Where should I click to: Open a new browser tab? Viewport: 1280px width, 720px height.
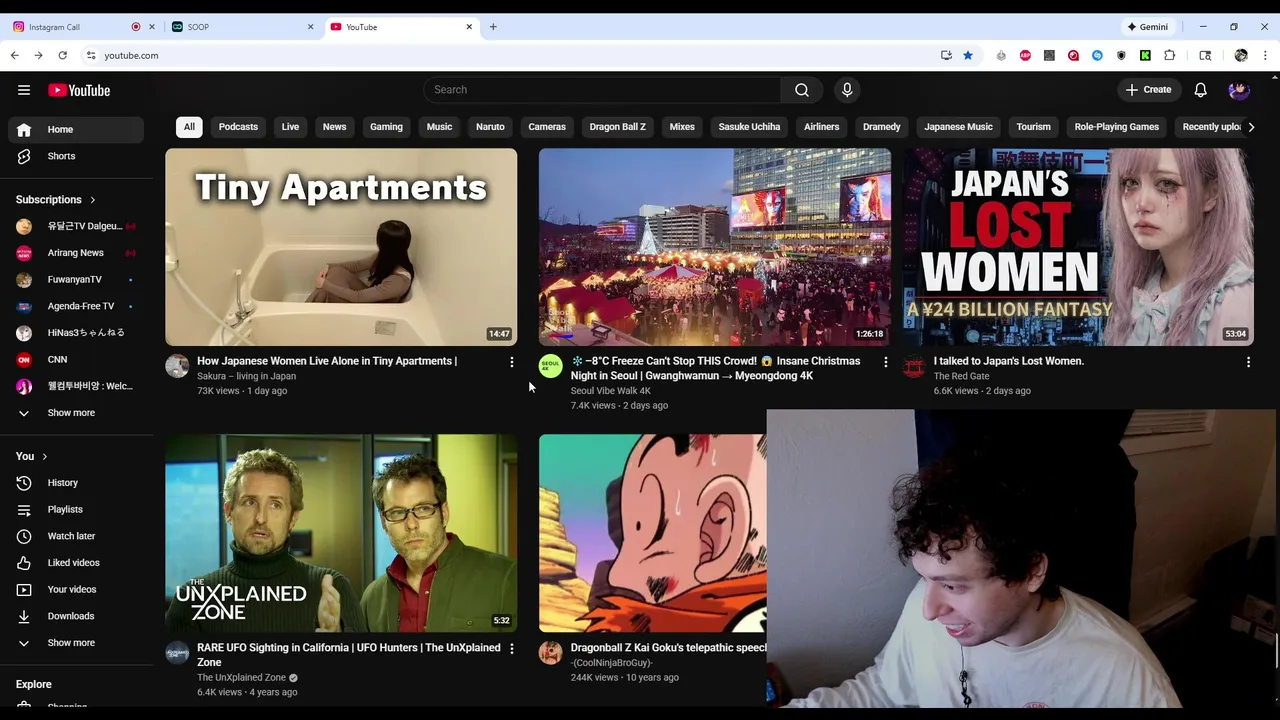493,27
